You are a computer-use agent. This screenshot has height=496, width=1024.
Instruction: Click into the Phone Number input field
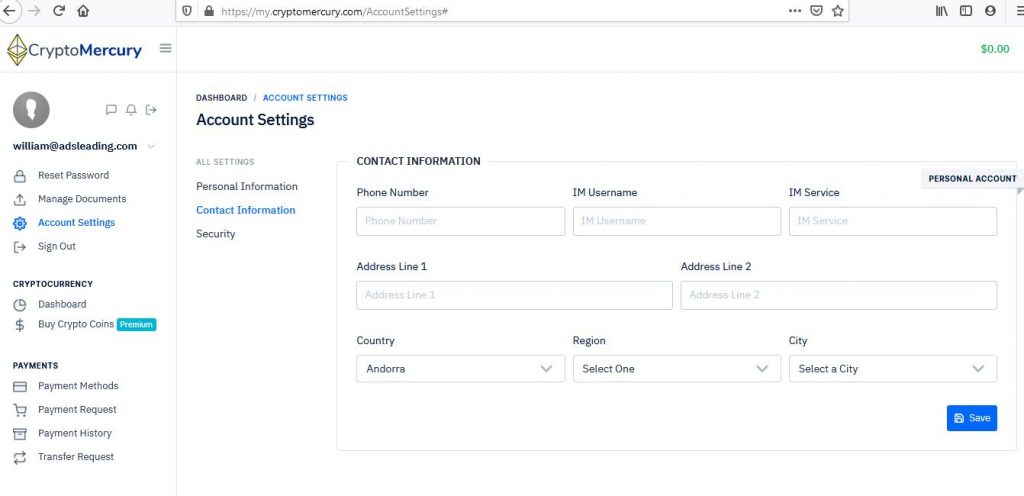[x=460, y=221]
